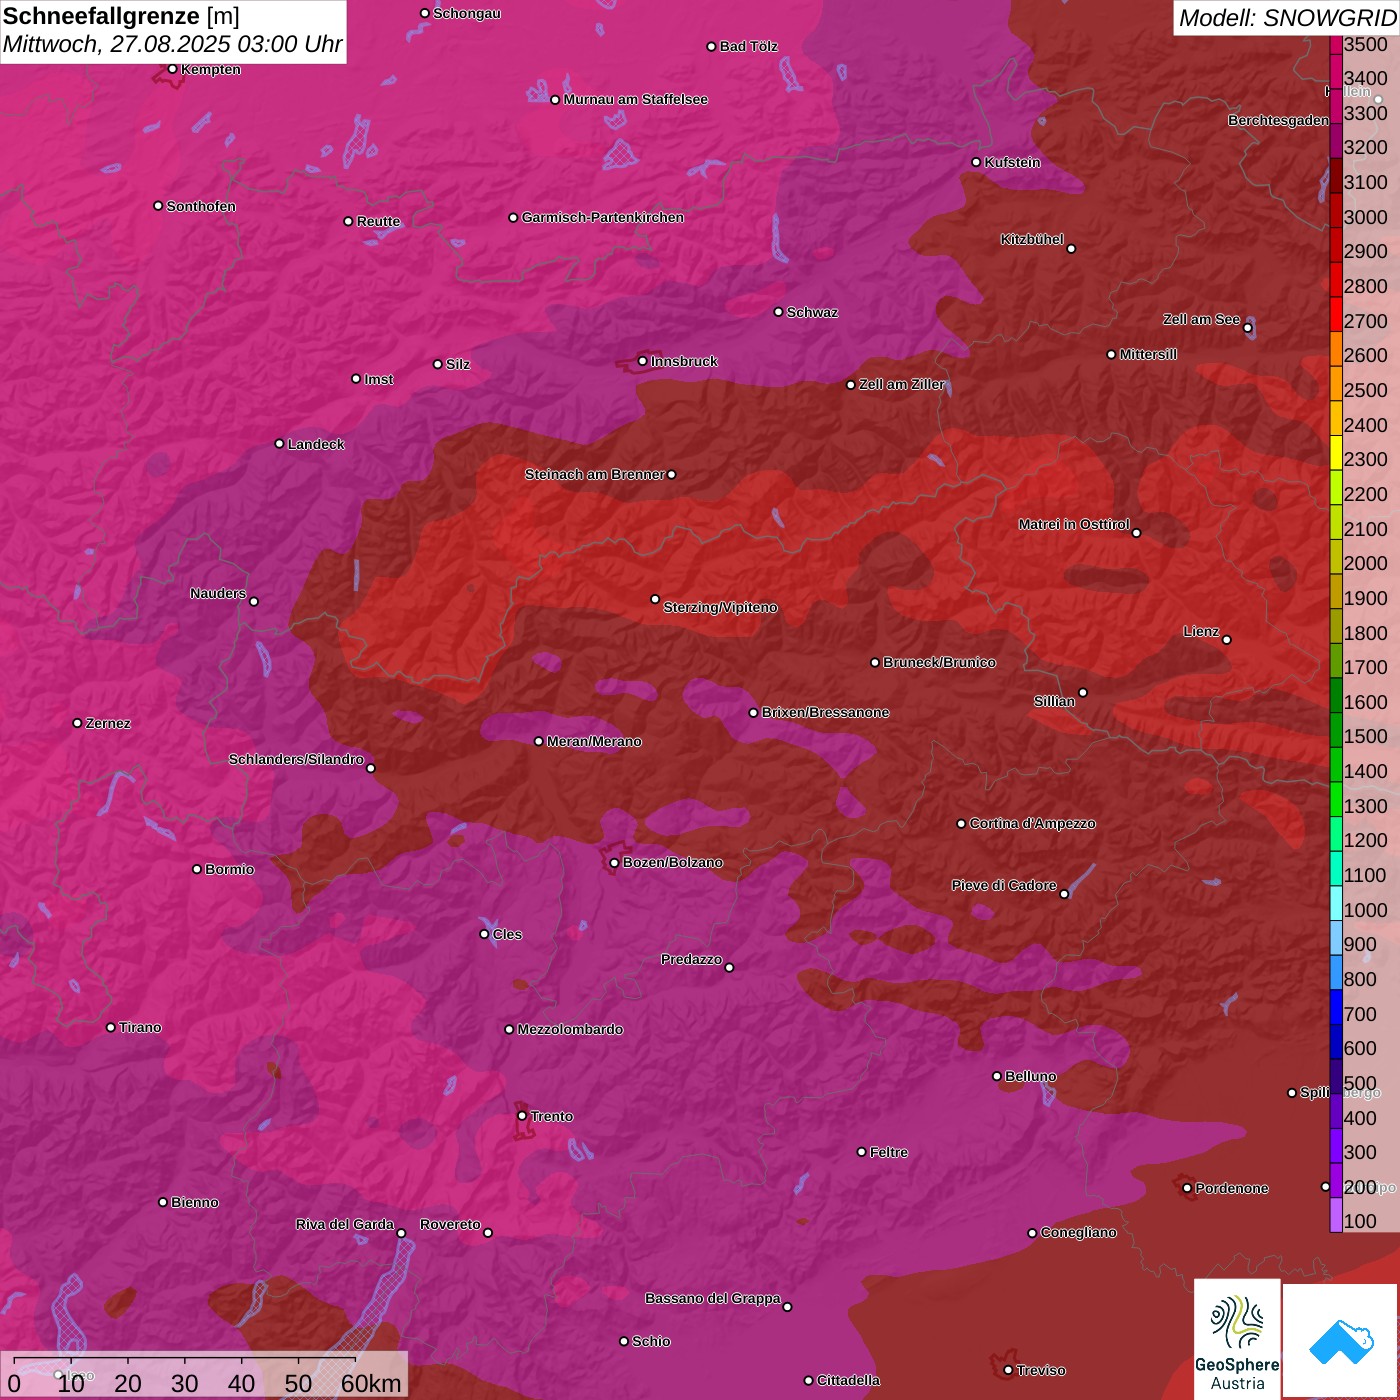
Task: Click the 3400 m magenta legend swatch
Action: tap(1336, 70)
